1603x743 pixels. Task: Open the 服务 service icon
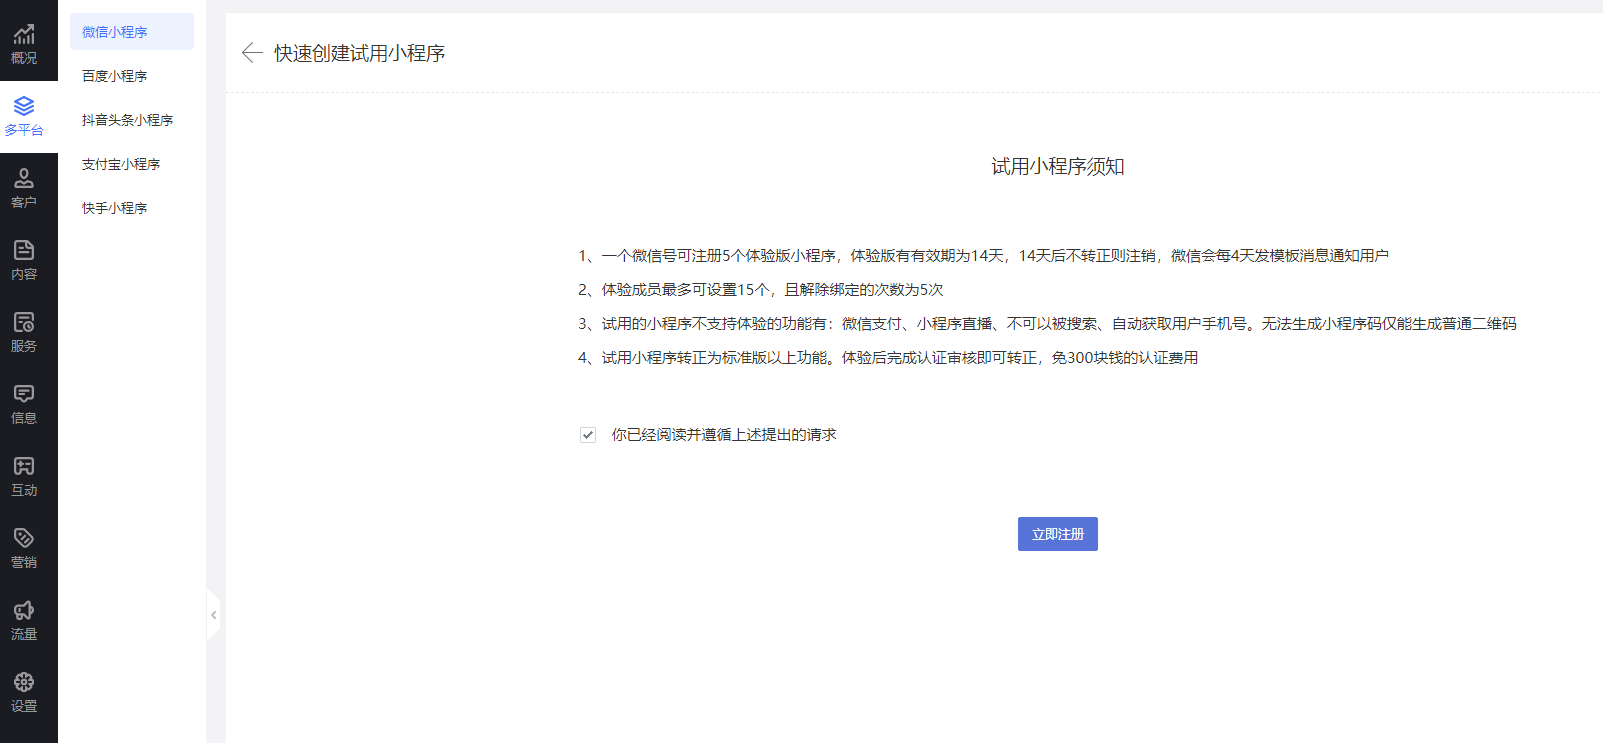pos(24,322)
